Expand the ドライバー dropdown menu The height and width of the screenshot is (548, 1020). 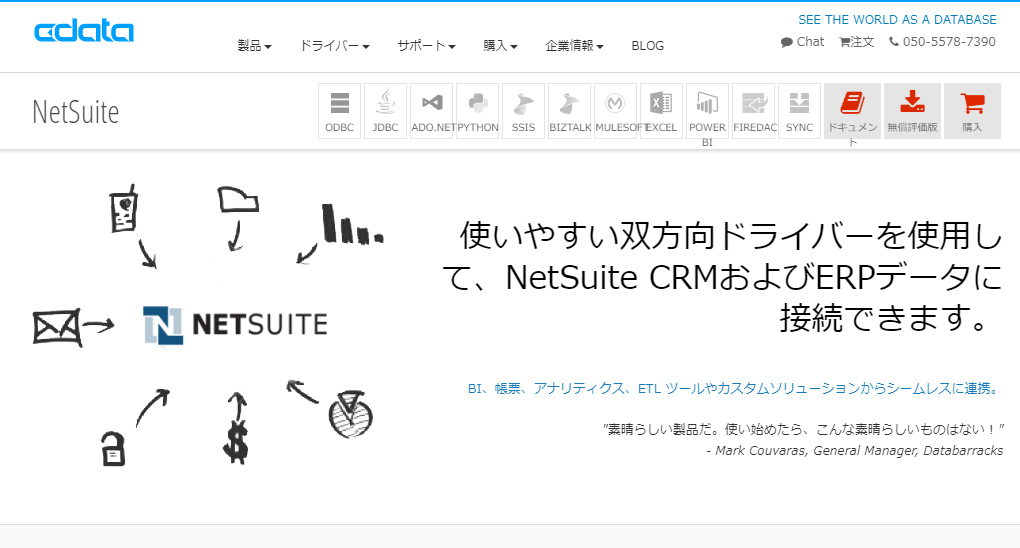point(334,46)
